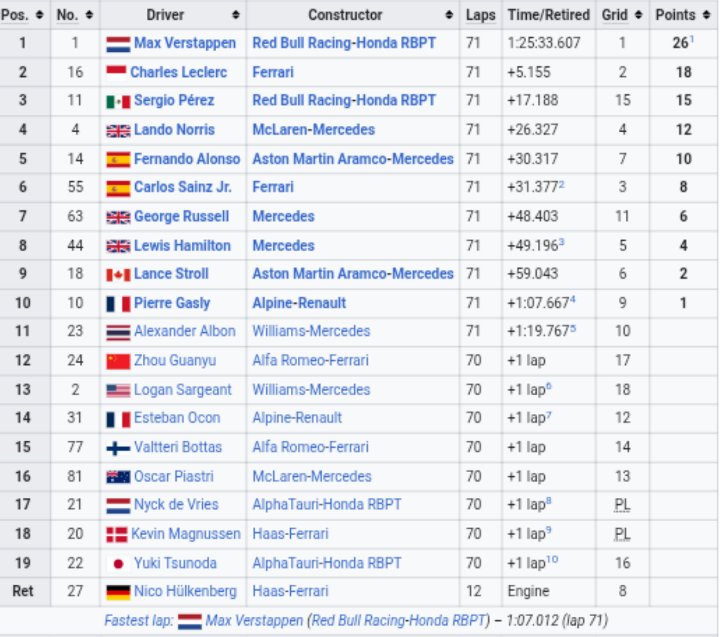Image resolution: width=720 pixels, height=637 pixels.
Task: Click French flag next to Esteban Ocon
Action: pyautogui.click(x=118, y=419)
